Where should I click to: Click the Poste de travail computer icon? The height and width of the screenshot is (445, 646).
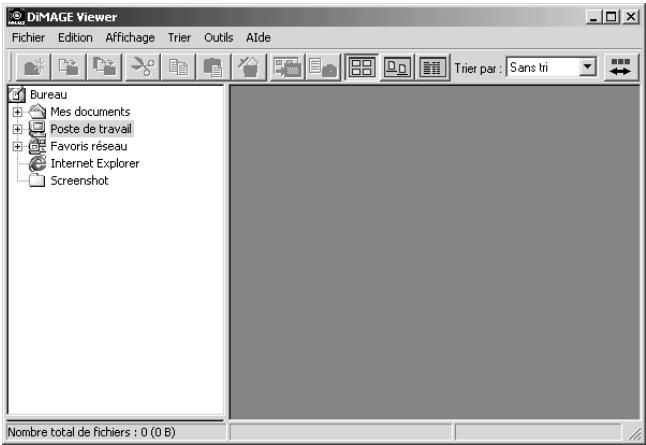tap(37, 129)
